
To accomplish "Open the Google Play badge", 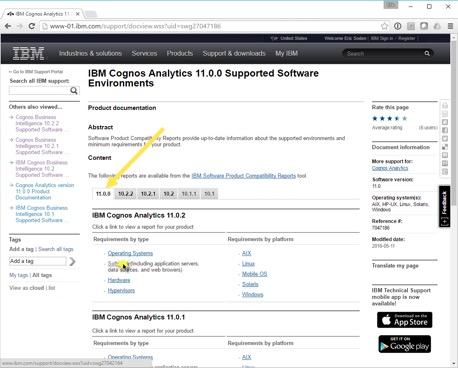I will pos(405,344).
